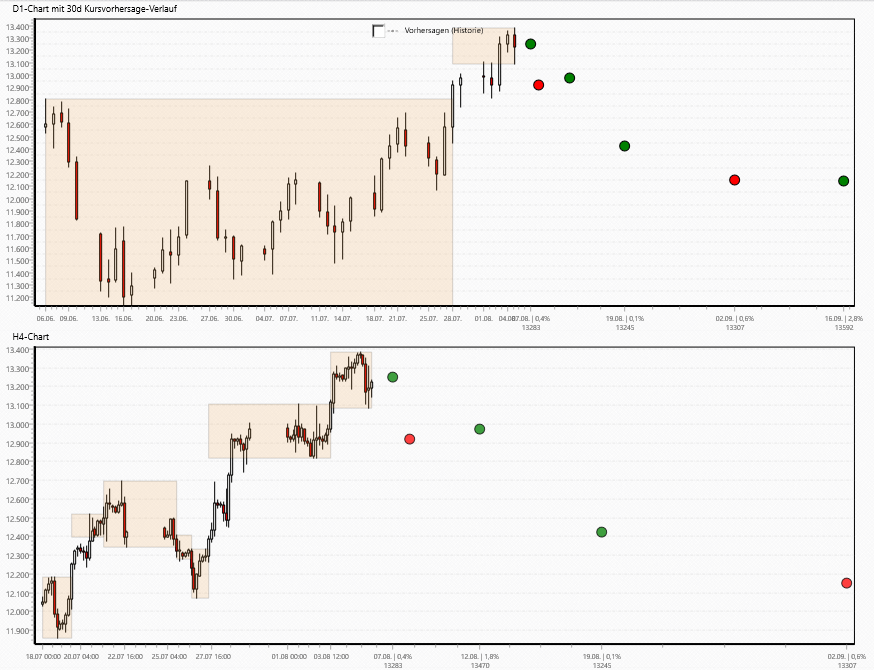Select green forecast dot above 19.08. in D1-Chart
This screenshot has width=874, height=670.
(625, 146)
